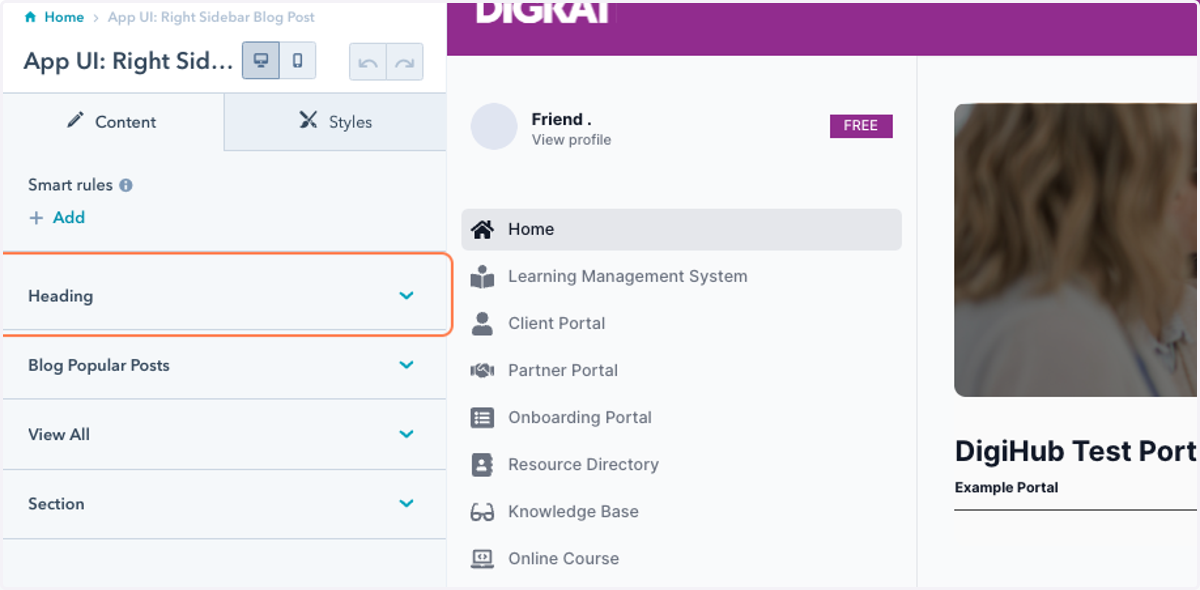Click the FREE badge button

tap(861, 126)
